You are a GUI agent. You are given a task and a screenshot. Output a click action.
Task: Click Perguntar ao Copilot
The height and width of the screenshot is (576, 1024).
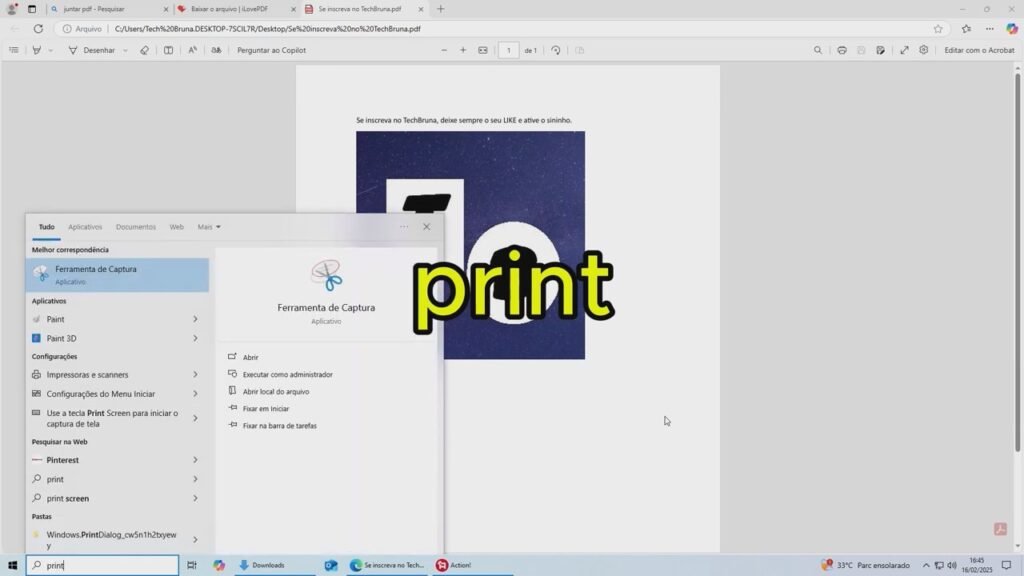coord(271,50)
